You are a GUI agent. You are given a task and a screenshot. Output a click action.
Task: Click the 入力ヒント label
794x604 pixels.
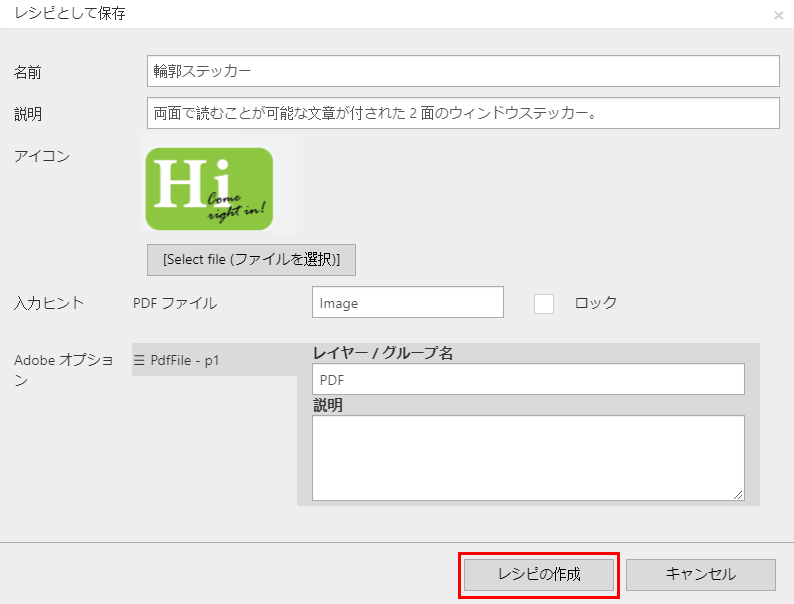point(49,303)
